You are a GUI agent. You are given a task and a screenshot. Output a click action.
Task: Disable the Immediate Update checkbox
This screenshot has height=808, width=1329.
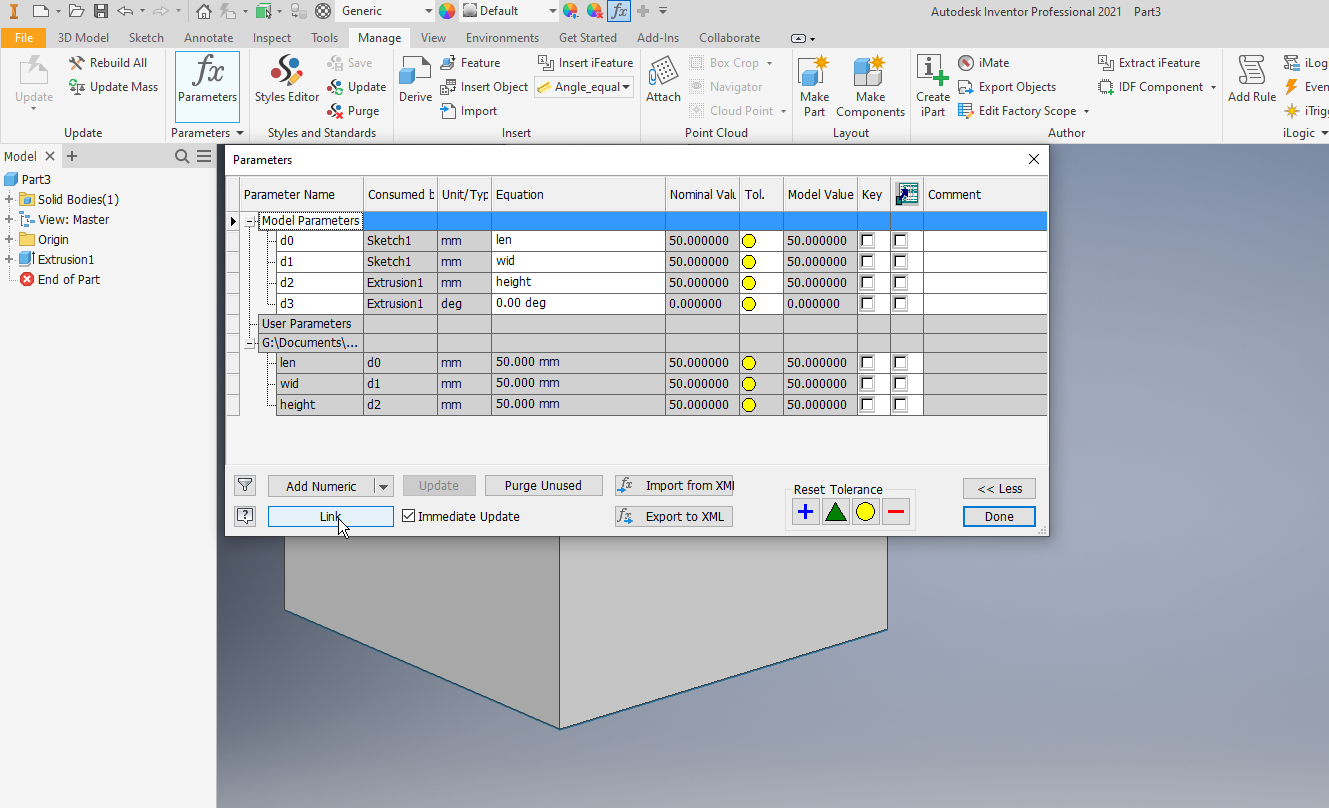coord(408,516)
